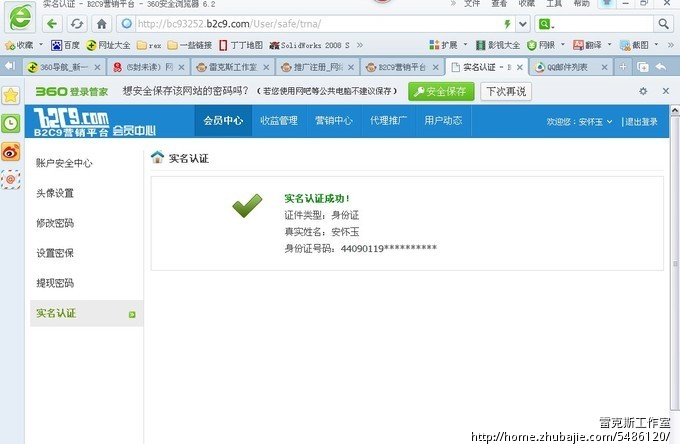Open 头像设置 sidebar item

pyautogui.click(x=55, y=193)
